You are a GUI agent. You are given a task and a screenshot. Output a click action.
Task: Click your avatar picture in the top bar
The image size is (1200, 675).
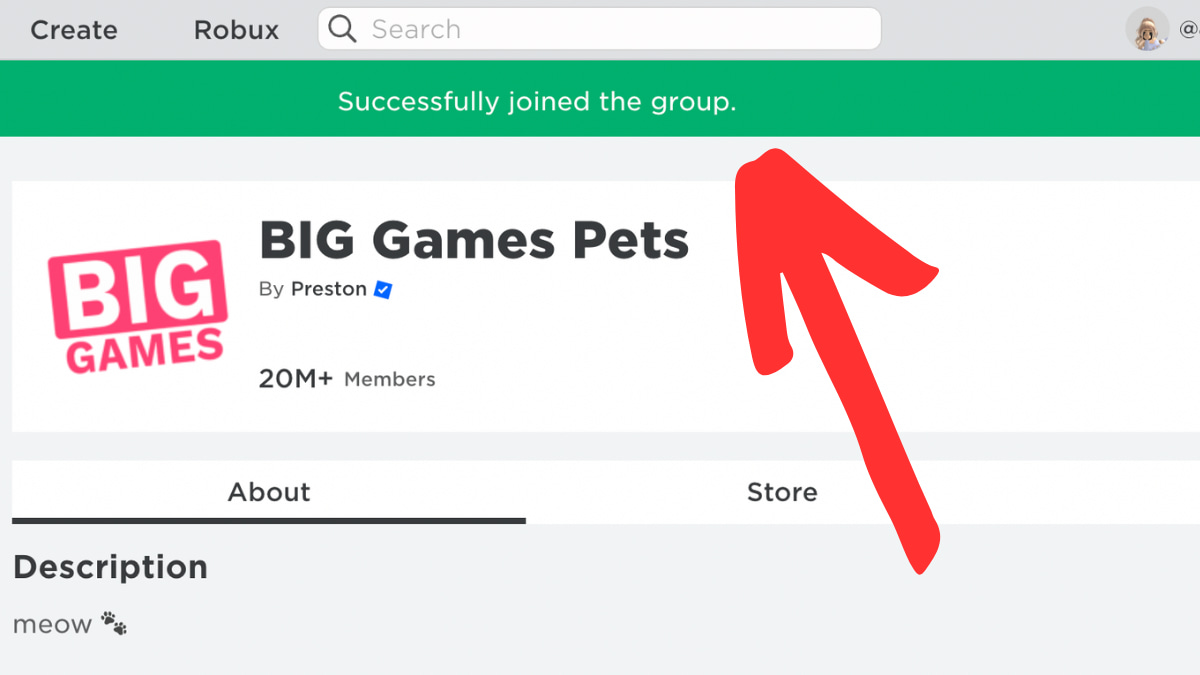[1147, 29]
